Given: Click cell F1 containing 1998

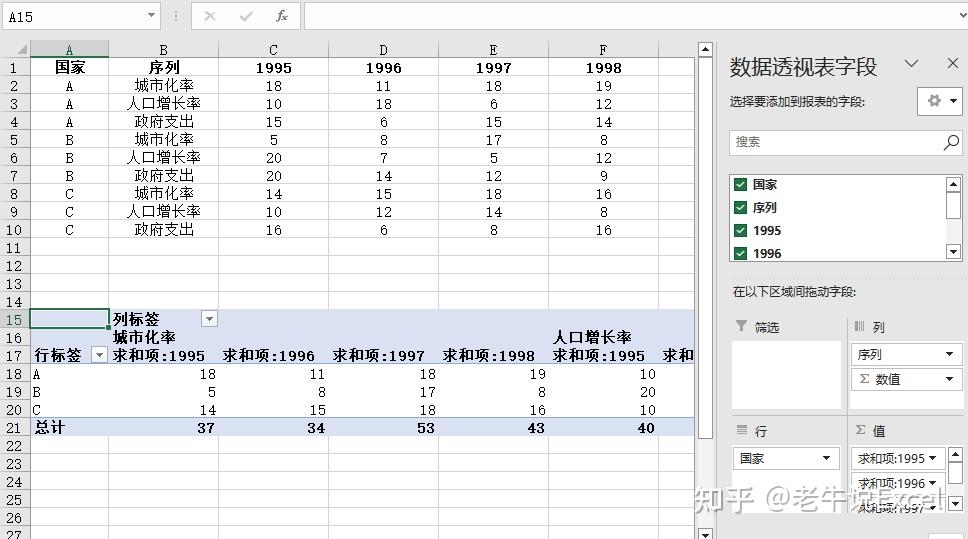Looking at the screenshot, I should tap(603, 67).
